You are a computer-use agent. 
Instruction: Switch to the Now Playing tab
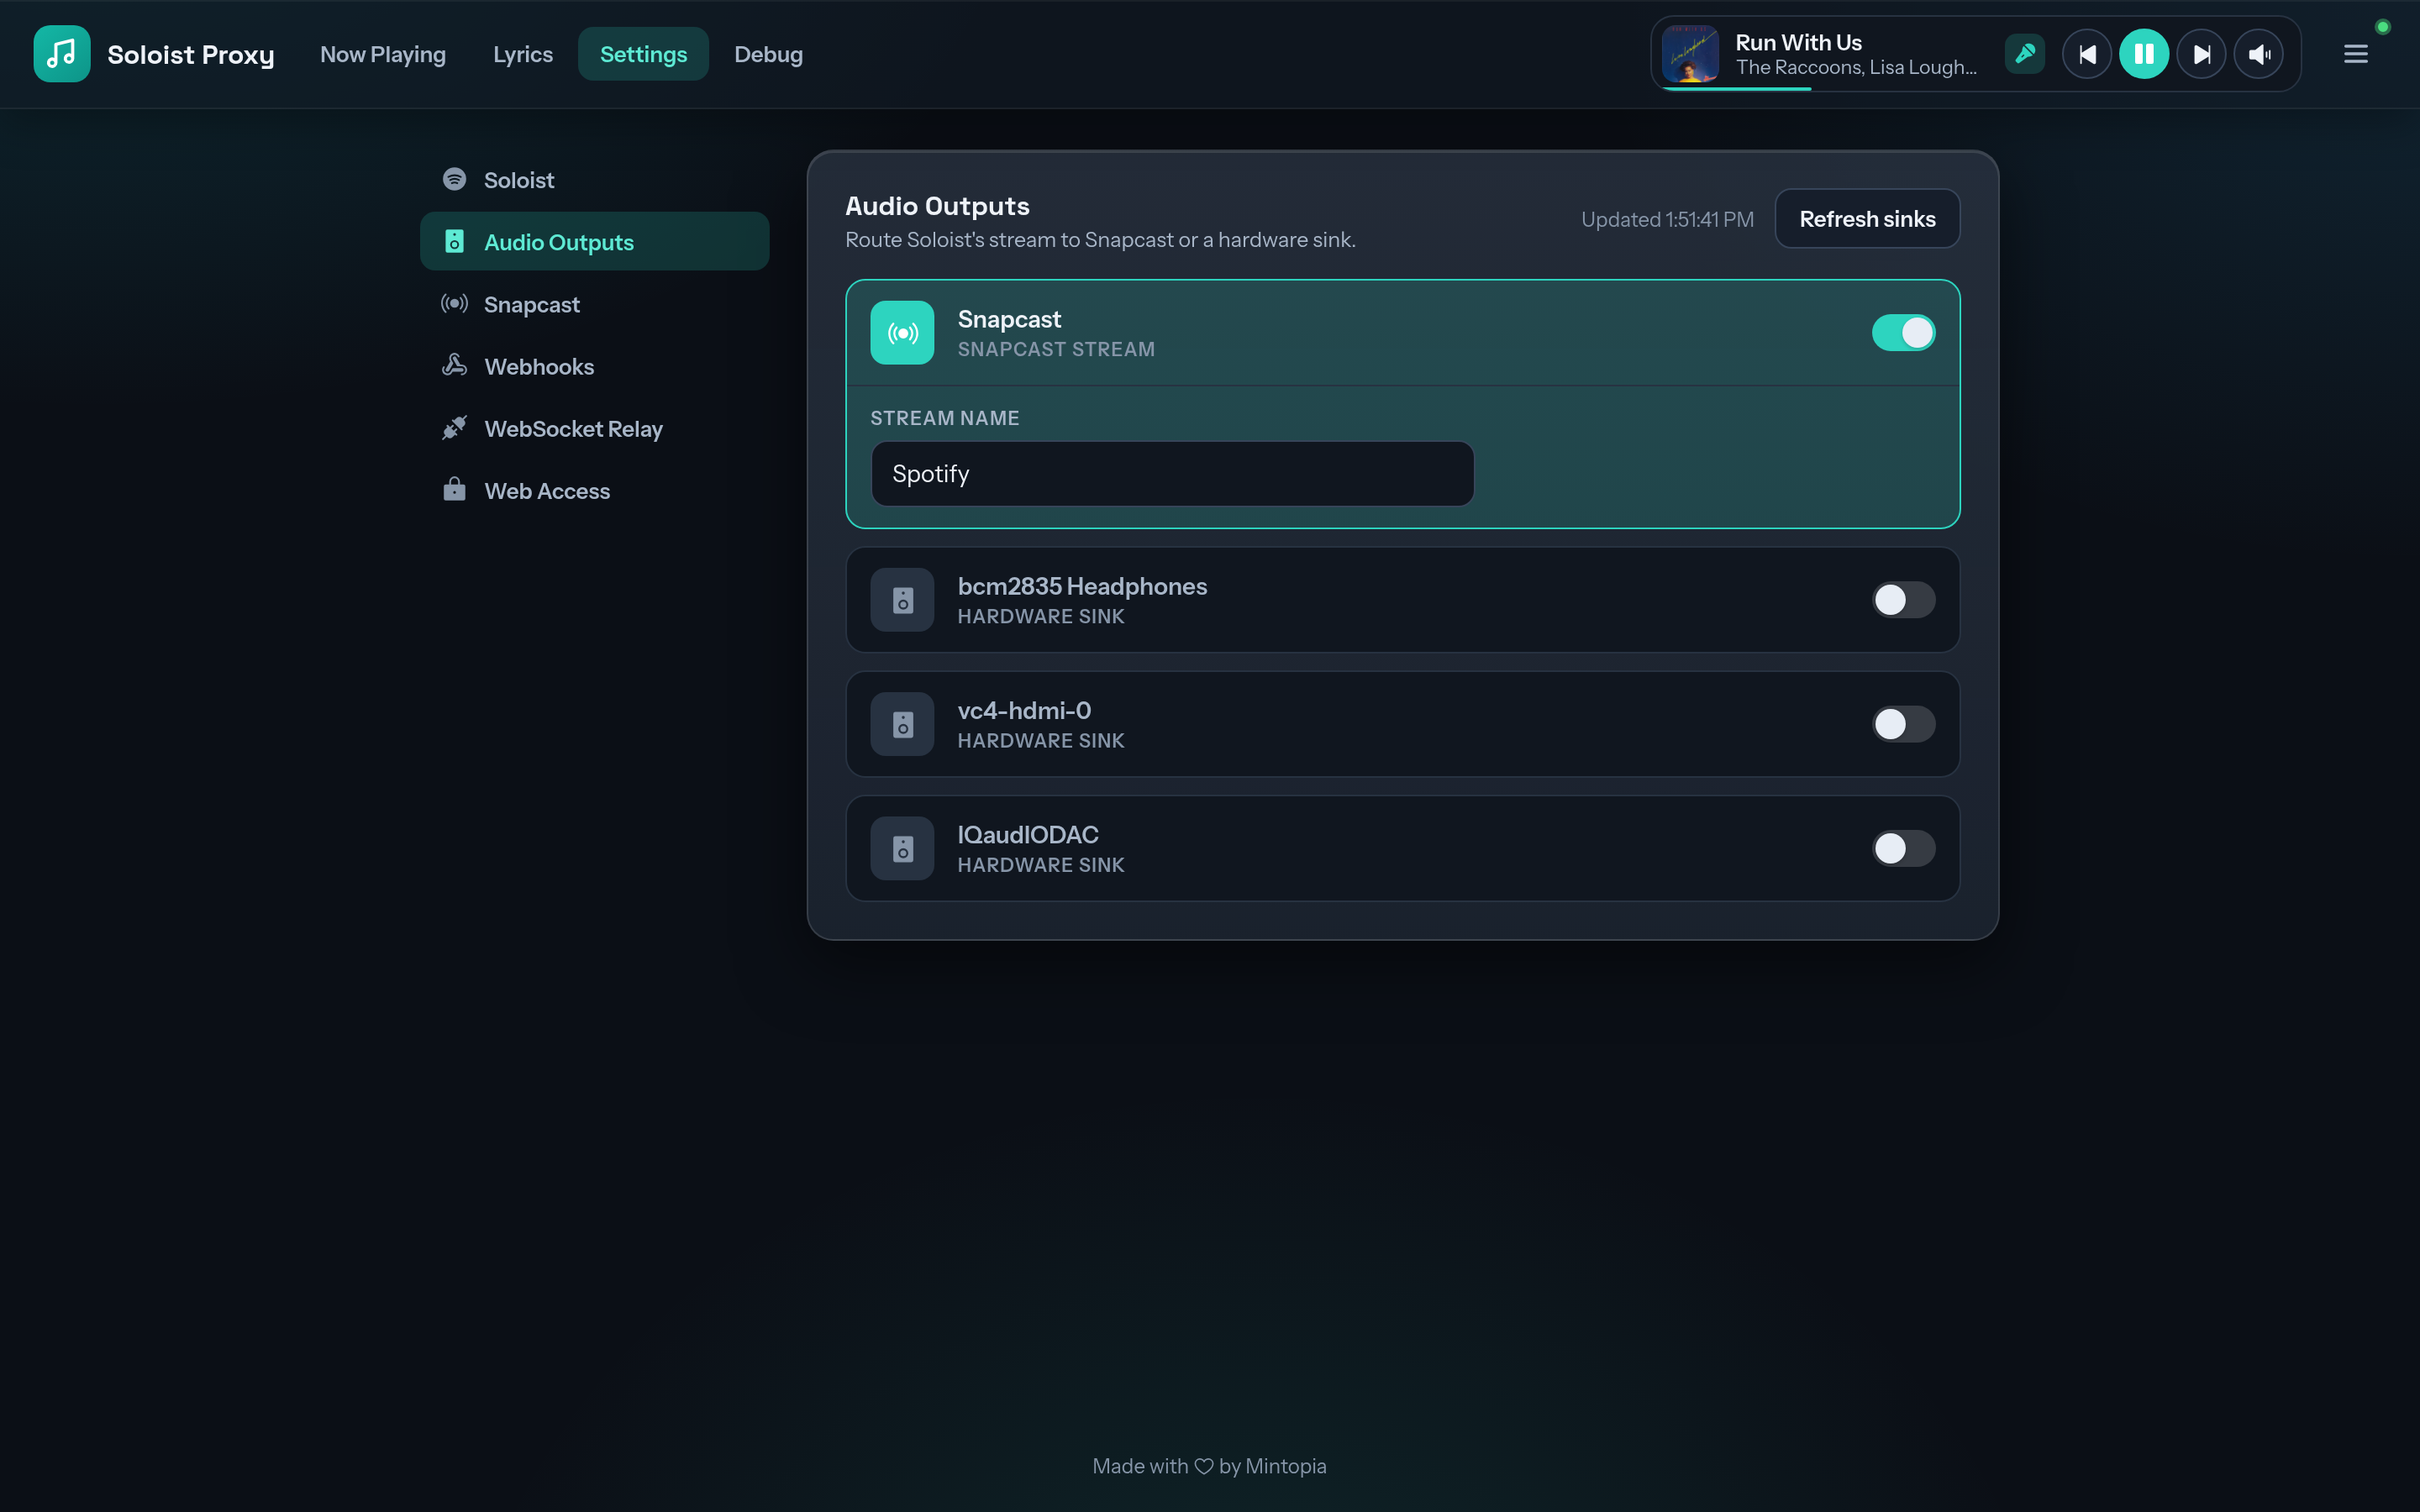383,54
